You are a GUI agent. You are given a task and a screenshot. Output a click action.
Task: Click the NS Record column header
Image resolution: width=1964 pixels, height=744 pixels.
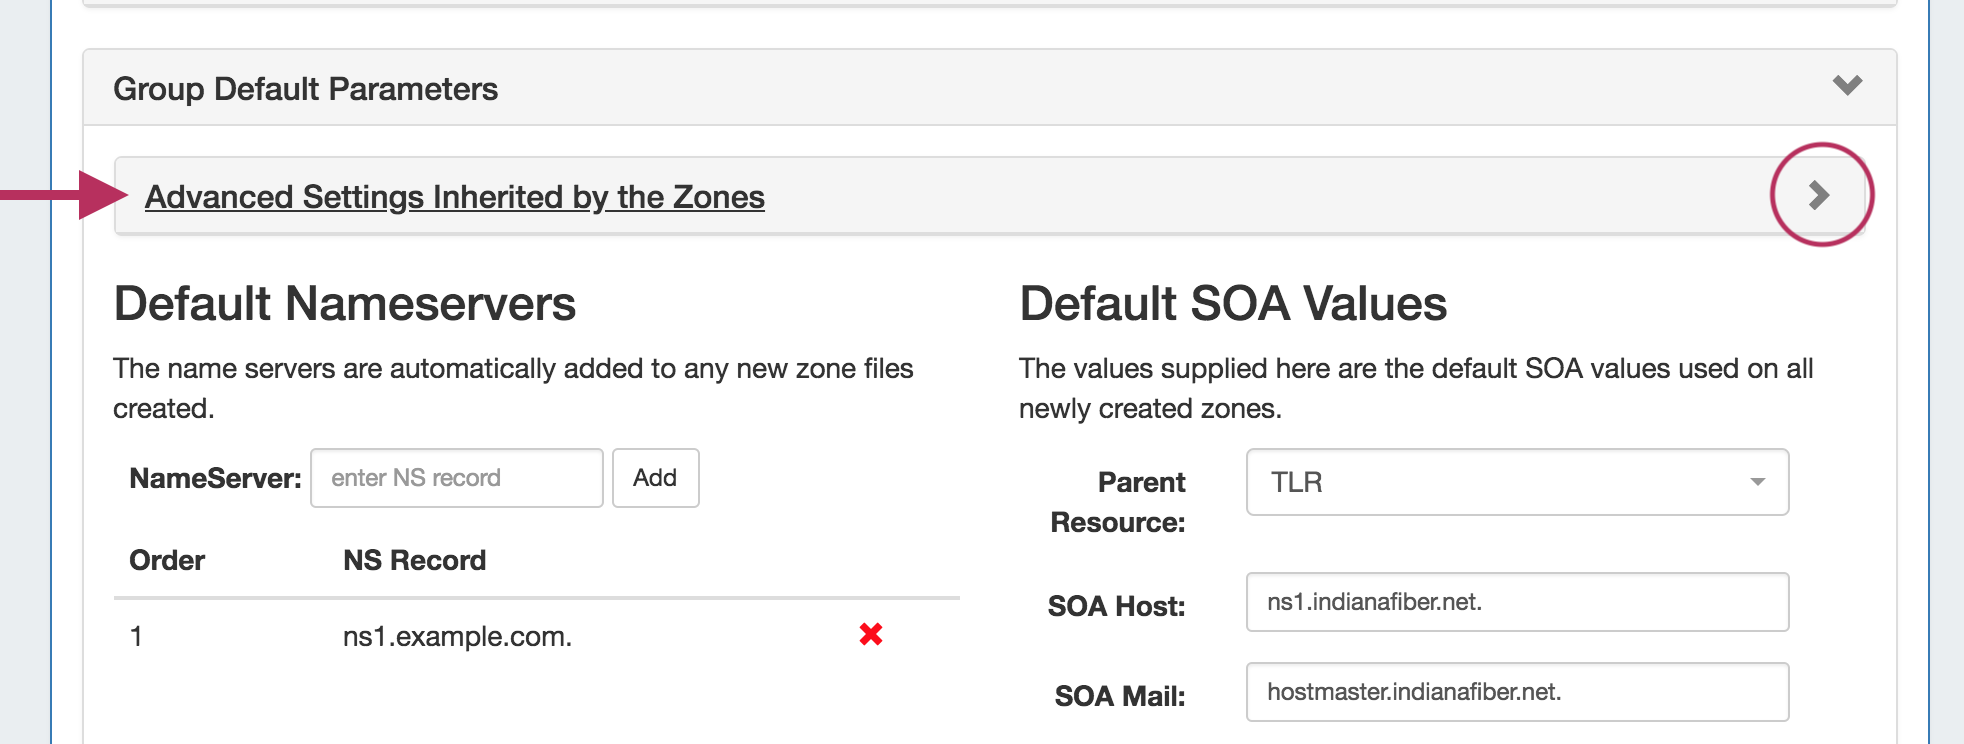coord(414,560)
